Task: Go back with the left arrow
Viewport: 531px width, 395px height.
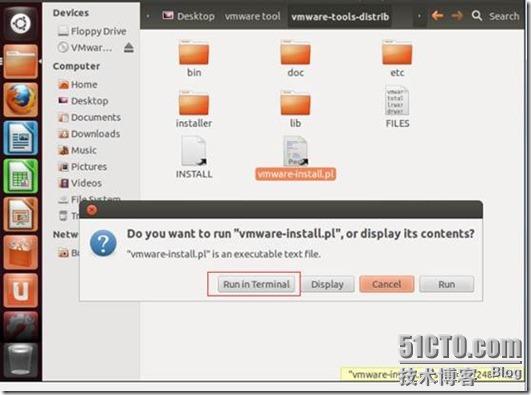Action: (x=438, y=16)
